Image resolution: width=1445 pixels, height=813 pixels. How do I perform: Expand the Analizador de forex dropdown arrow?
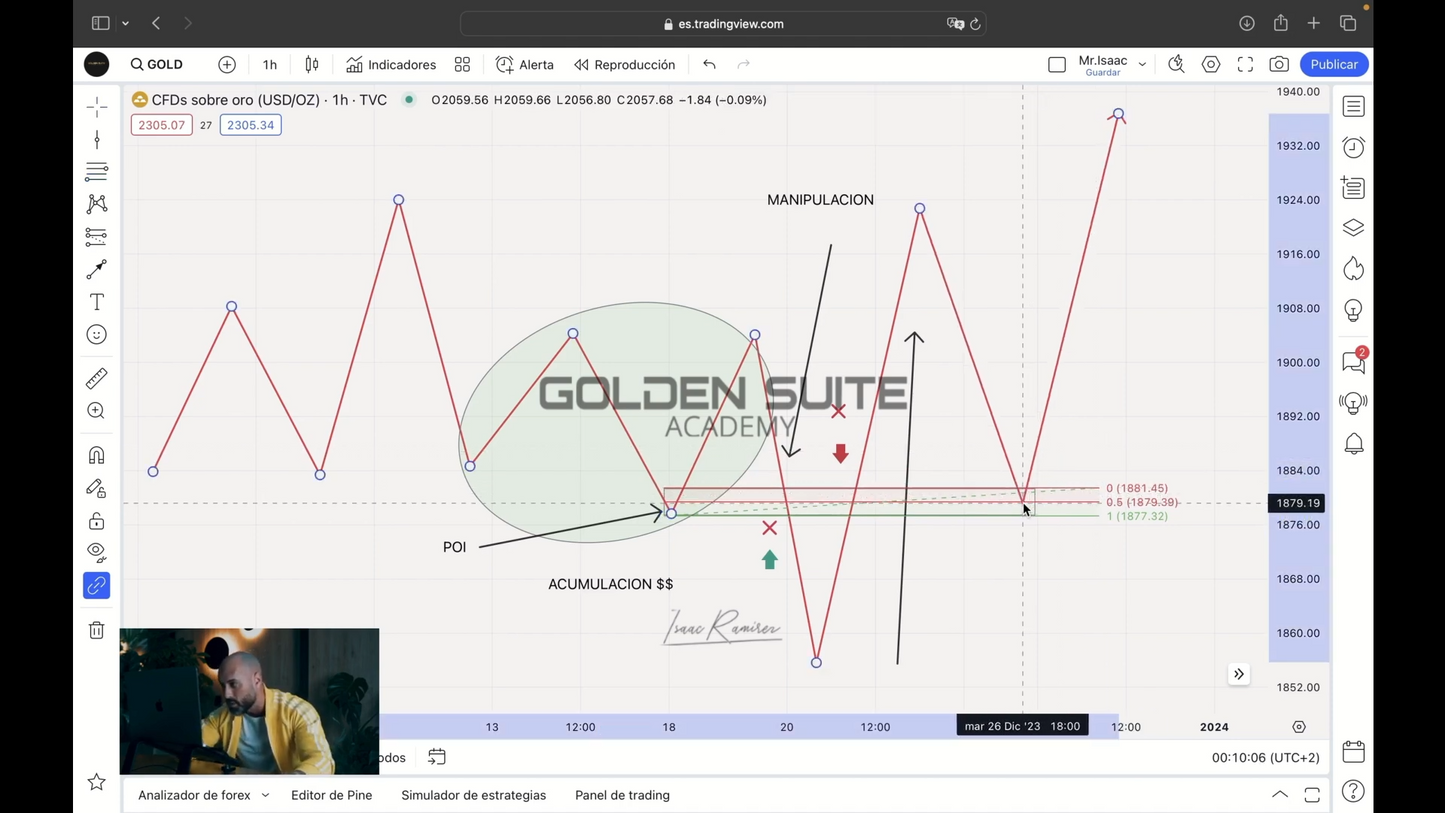265,796
